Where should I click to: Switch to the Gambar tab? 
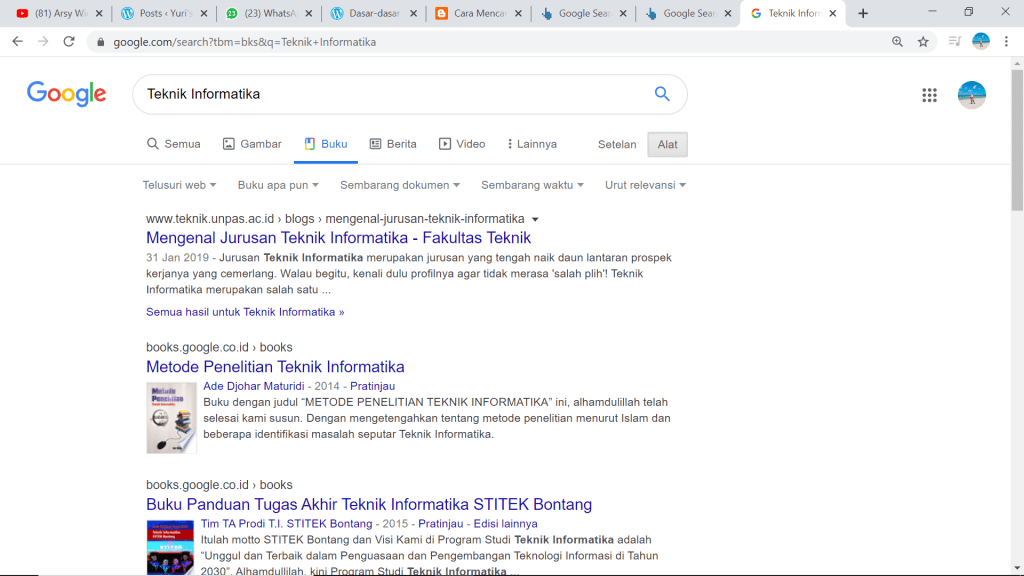252,144
